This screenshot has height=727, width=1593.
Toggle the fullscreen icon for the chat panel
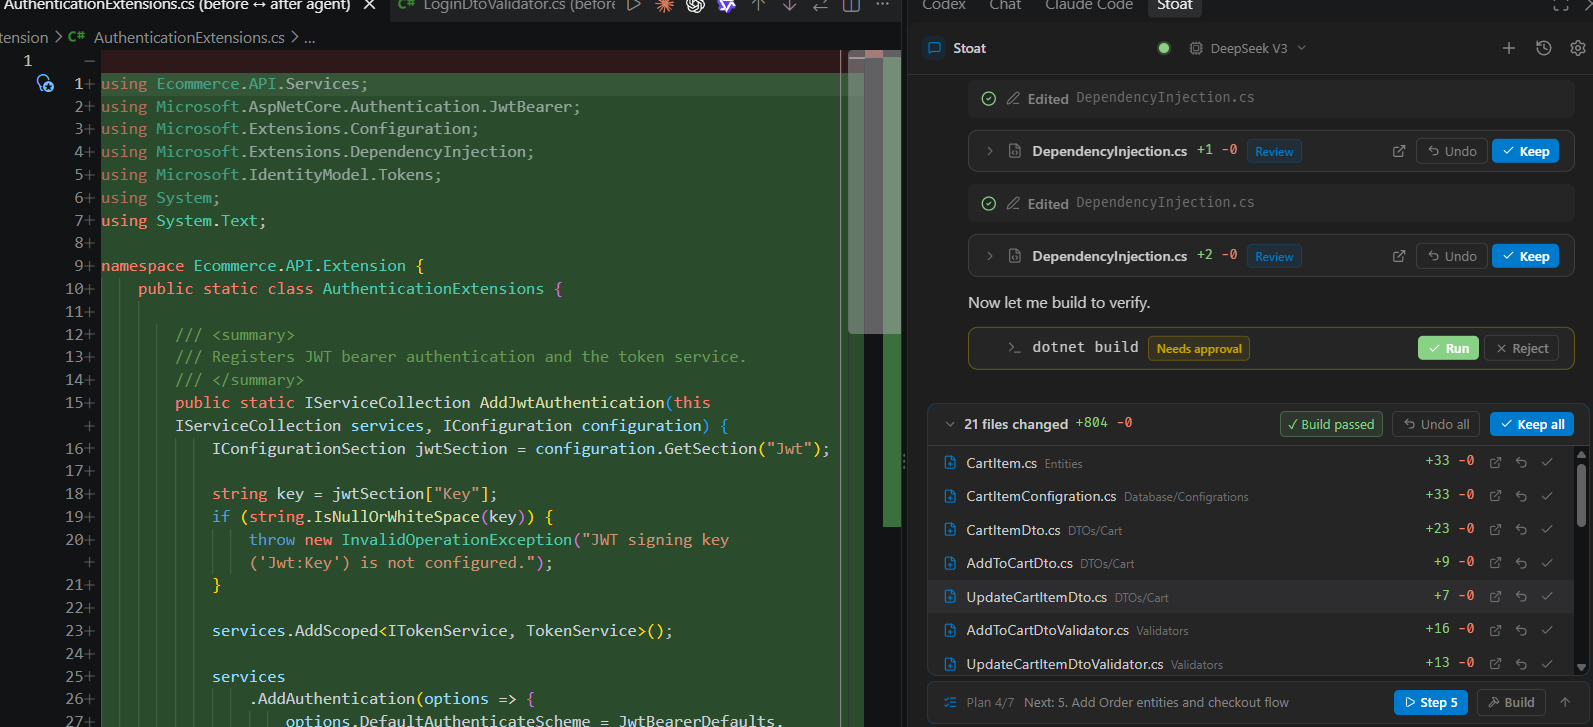click(x=1561, y=5)
